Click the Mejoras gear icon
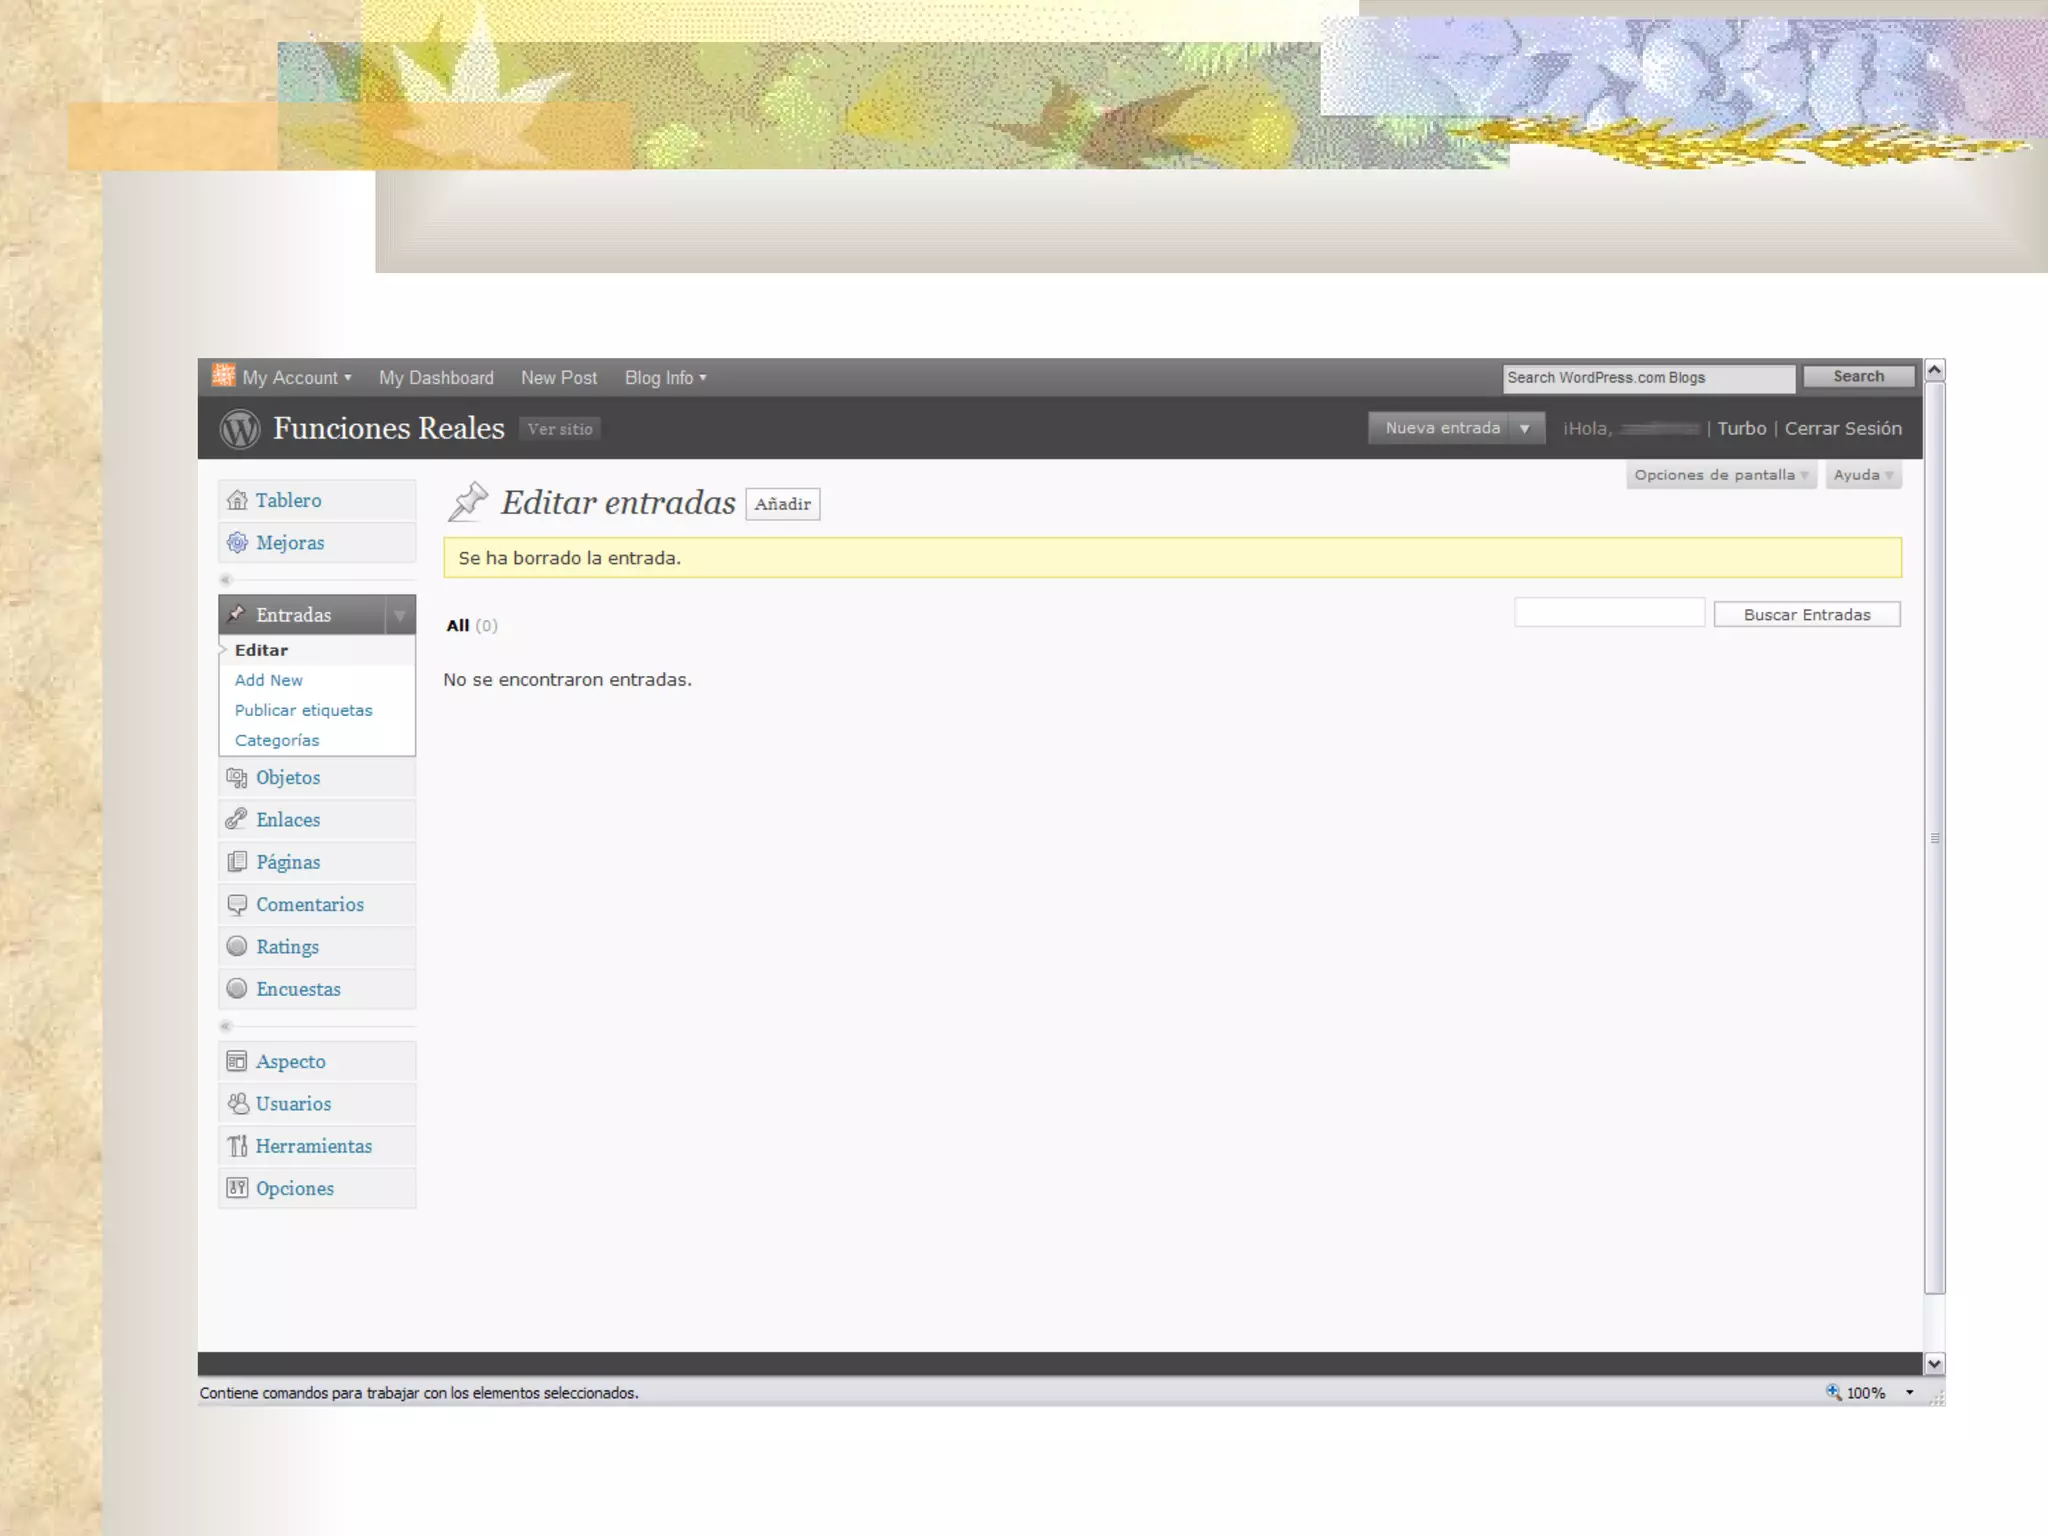2048x1536 pixels. point(237,543)
